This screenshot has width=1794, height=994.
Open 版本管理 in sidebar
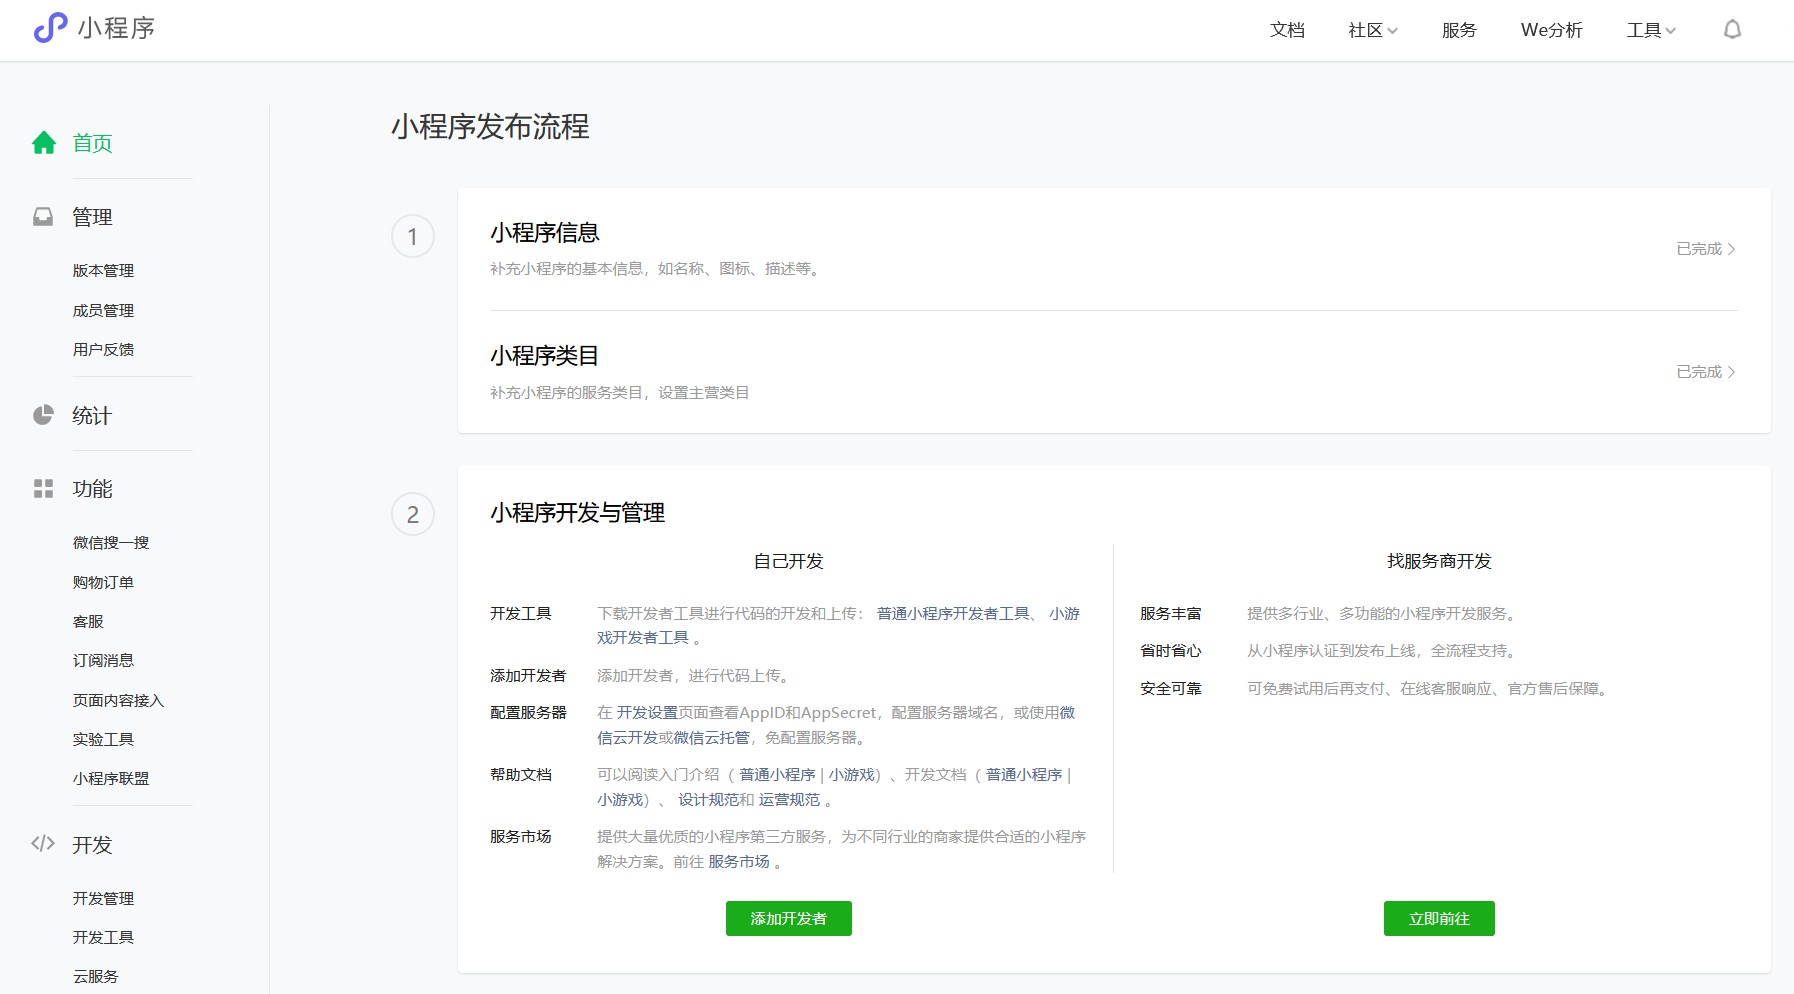[103, 270]
